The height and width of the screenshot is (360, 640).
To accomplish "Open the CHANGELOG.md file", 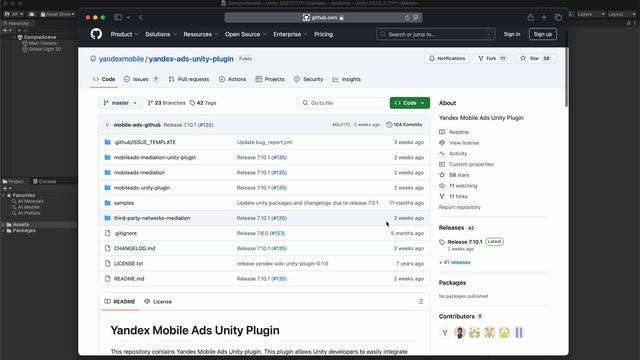I will (134, 248).
